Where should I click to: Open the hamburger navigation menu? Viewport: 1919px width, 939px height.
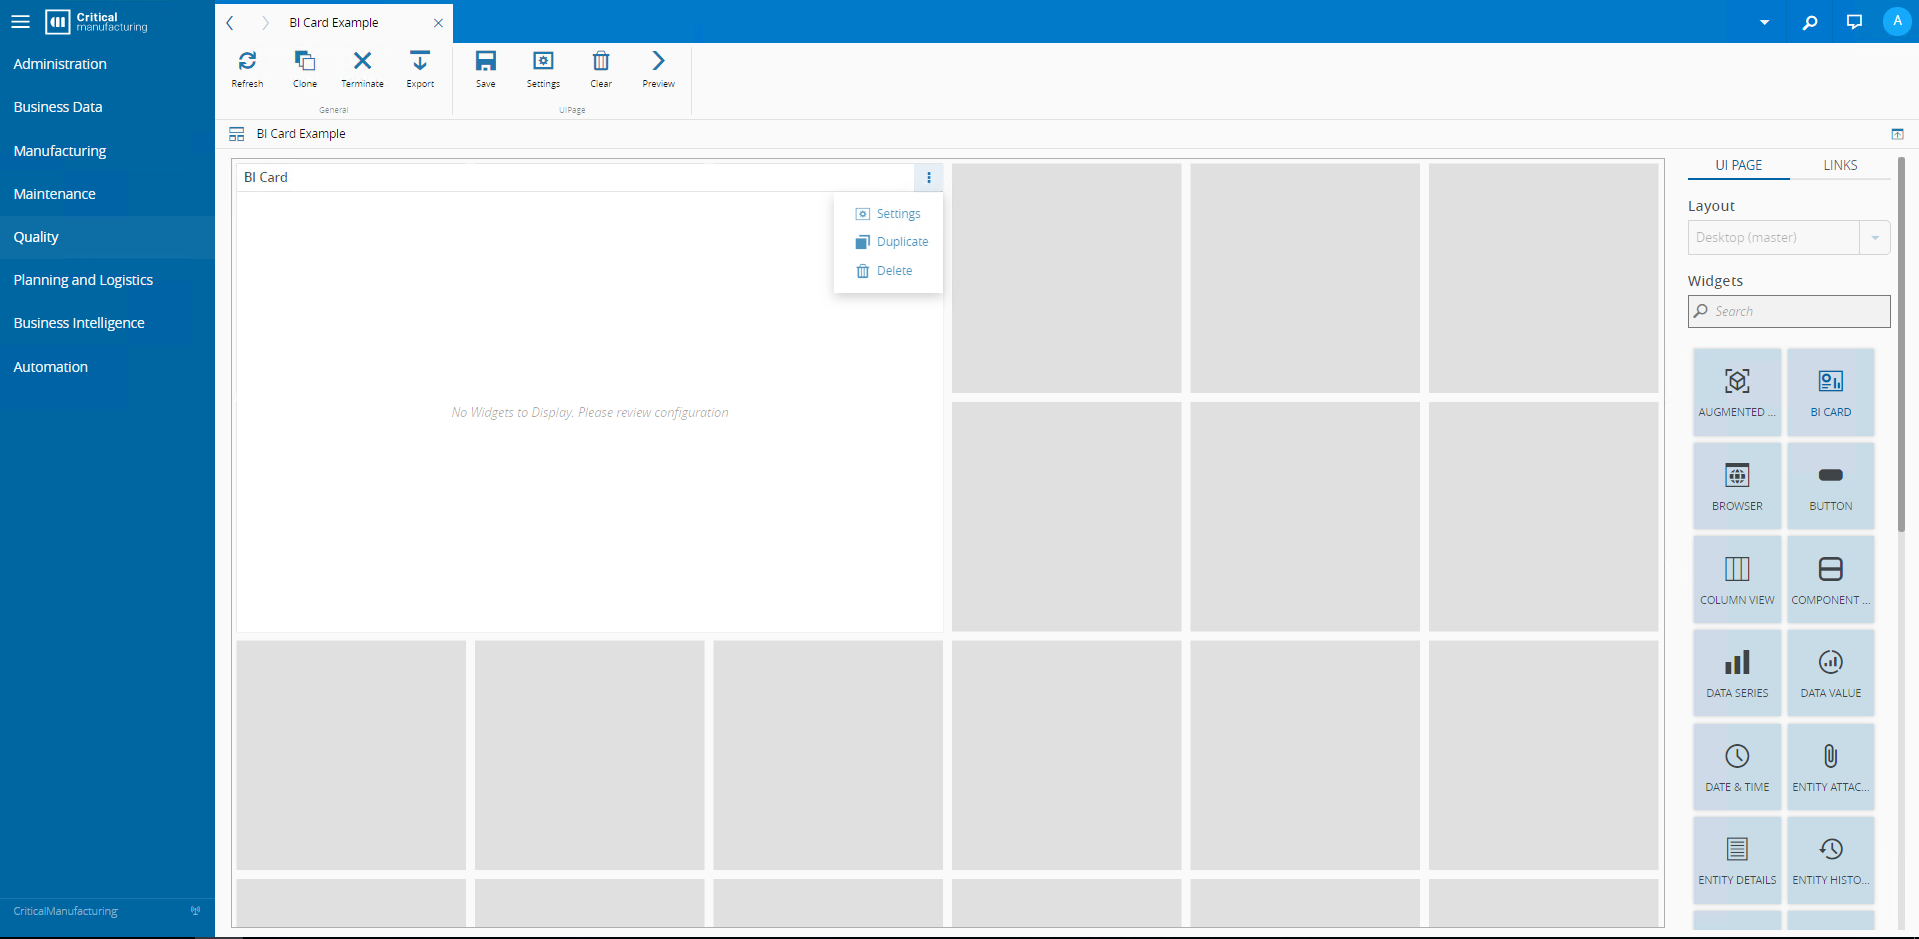(x=20, y=21)
